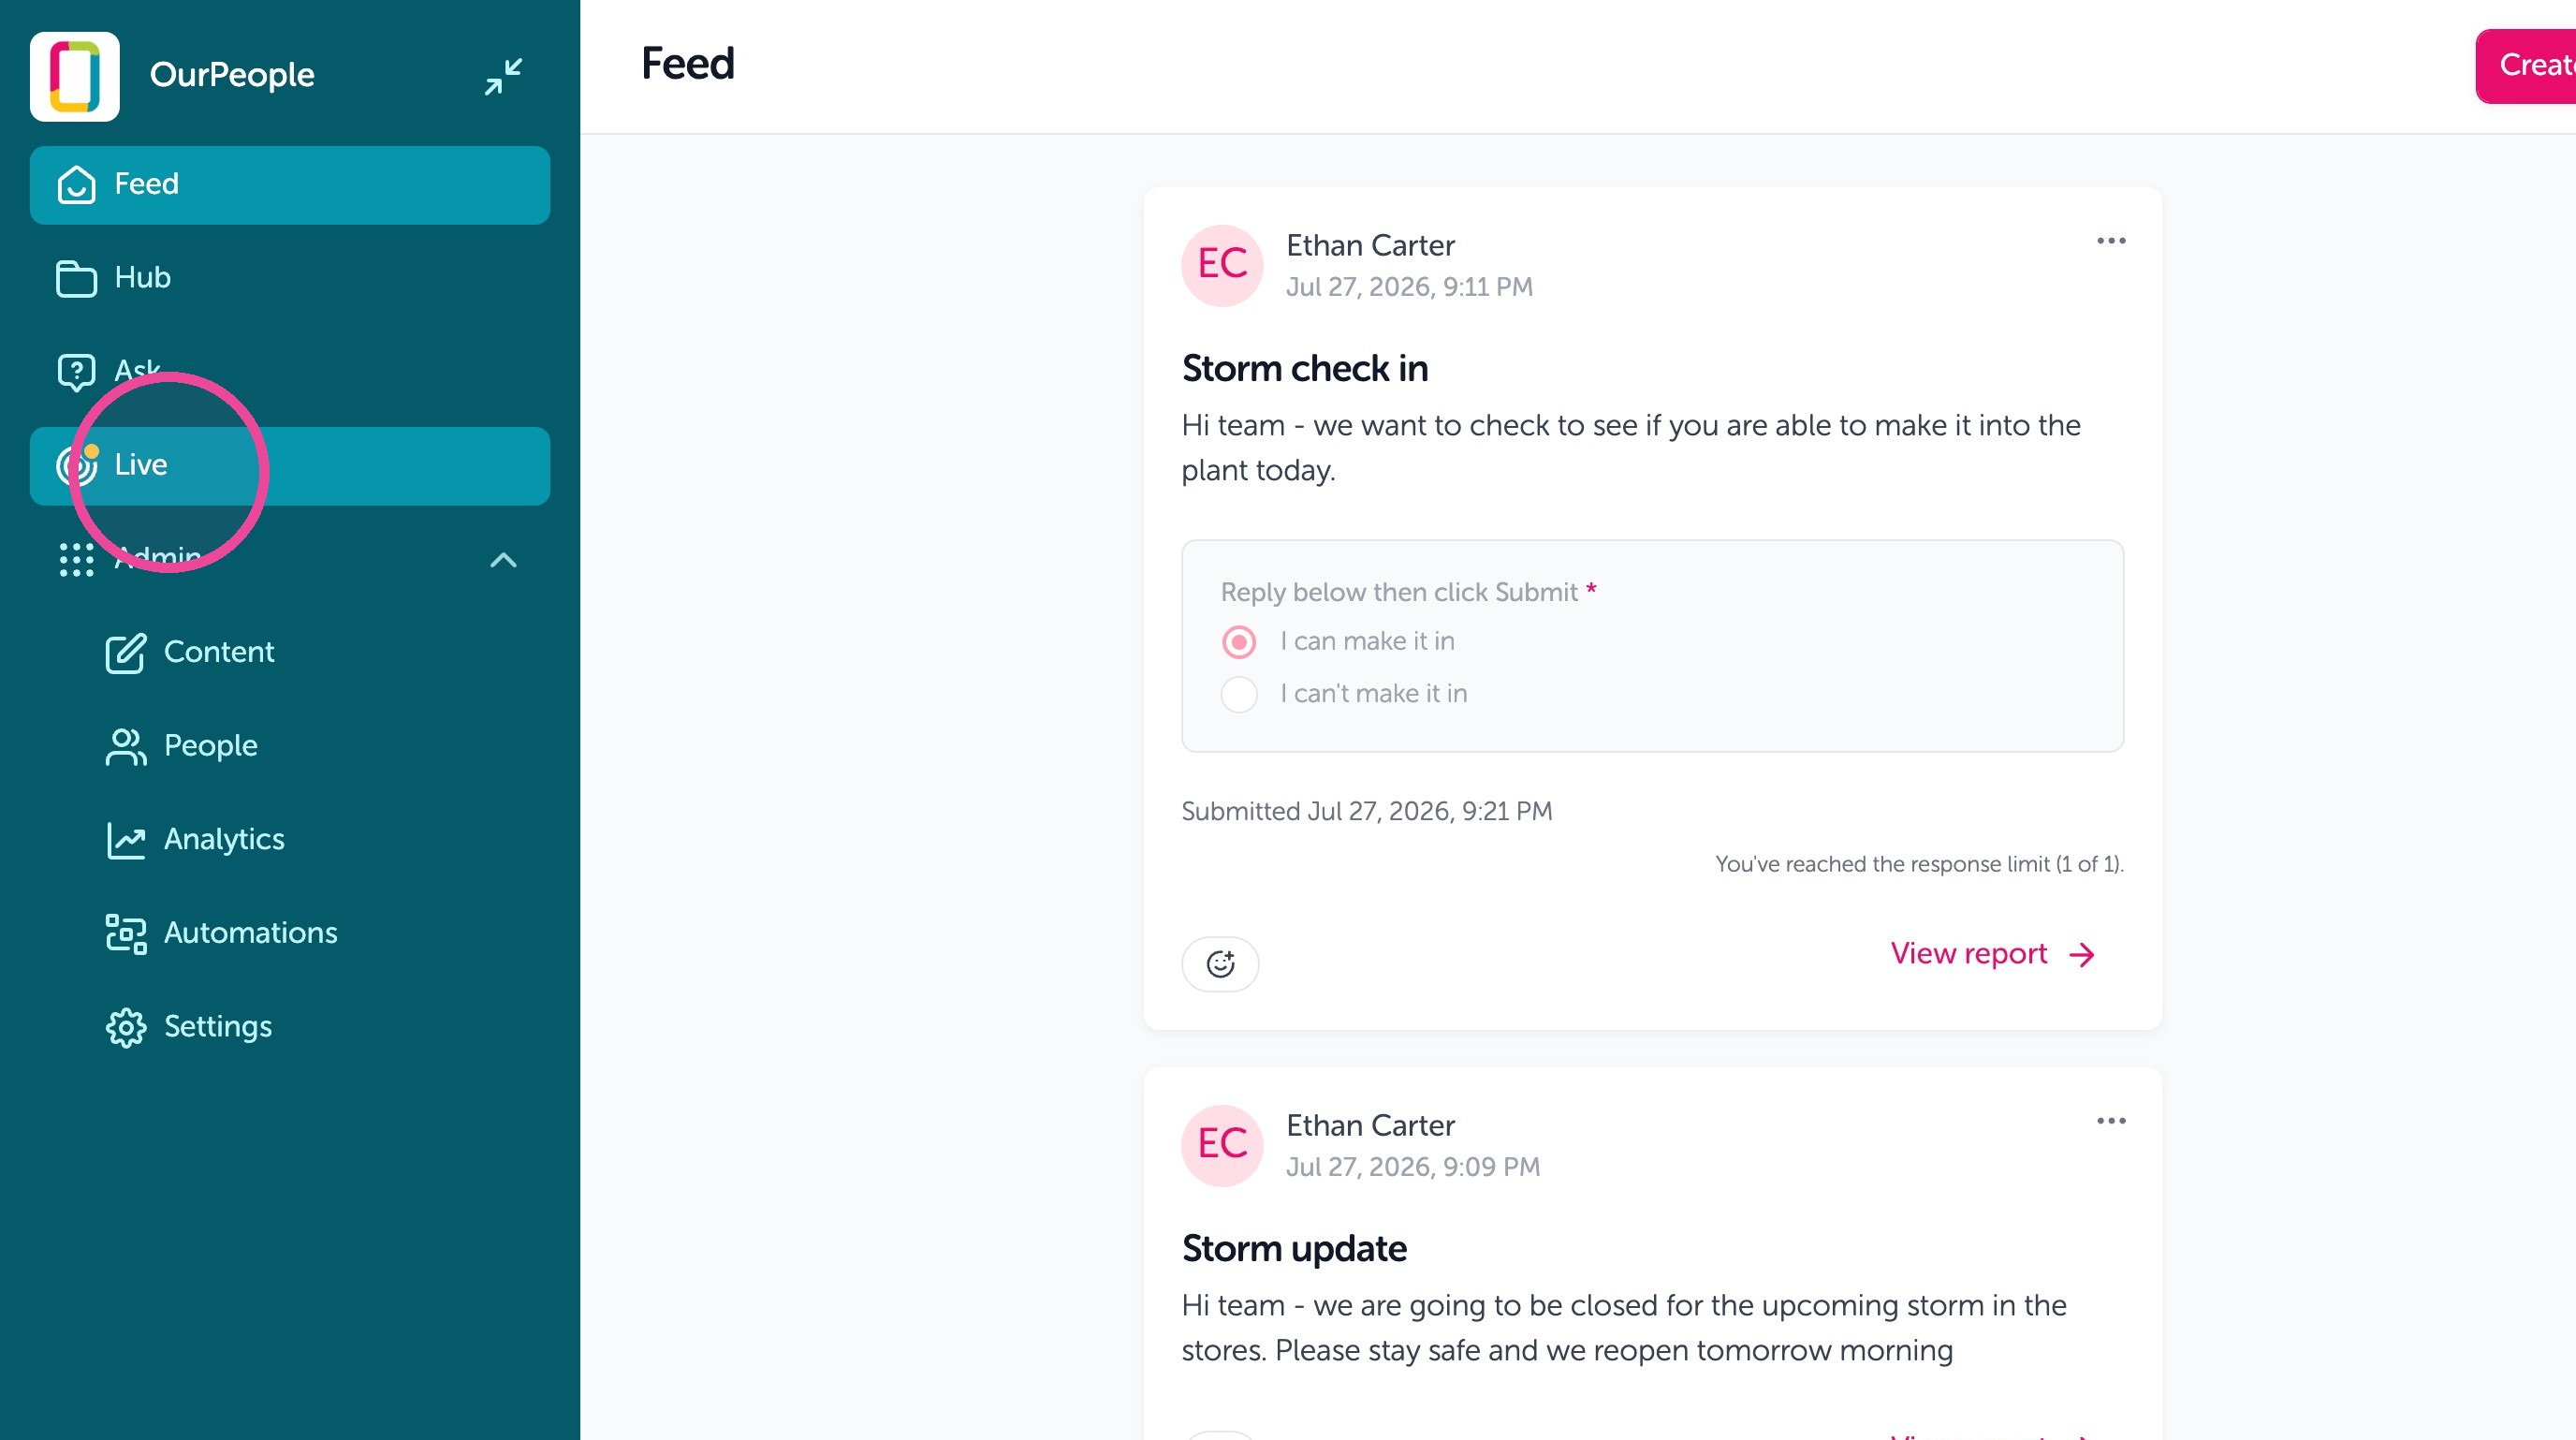The width and height of the screenshot is (2576, 1440).
Task: Open the Automations workflow icon
Action: click(x=126, y=934)
